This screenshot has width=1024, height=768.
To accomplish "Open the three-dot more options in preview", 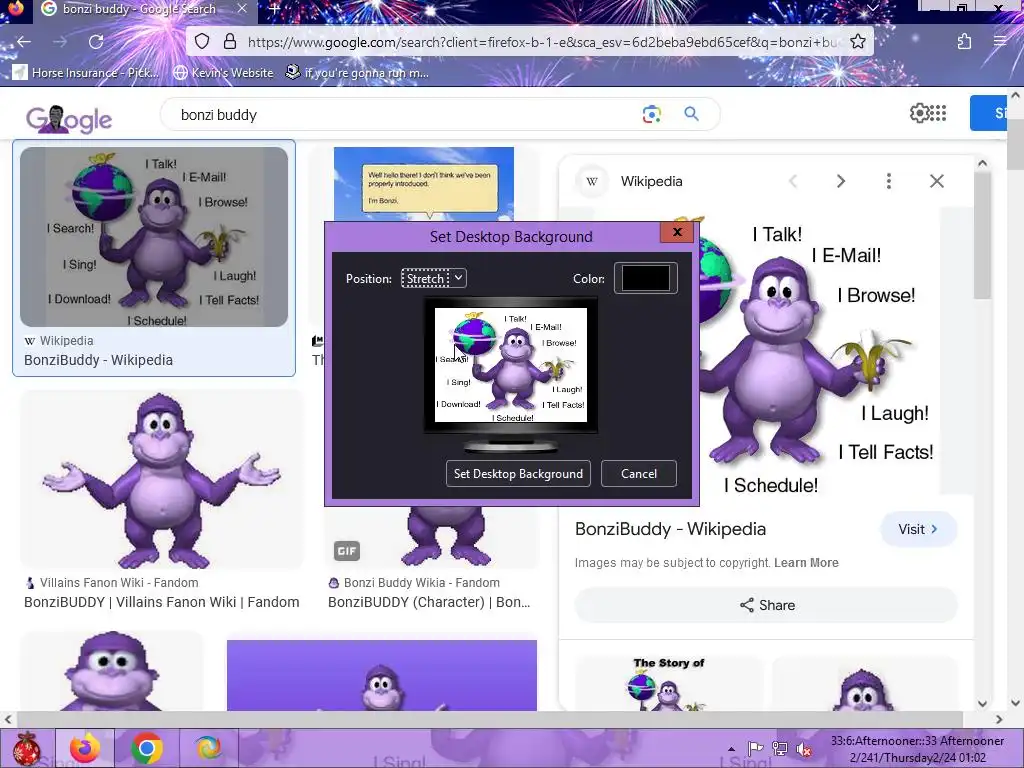I will 889,181.
